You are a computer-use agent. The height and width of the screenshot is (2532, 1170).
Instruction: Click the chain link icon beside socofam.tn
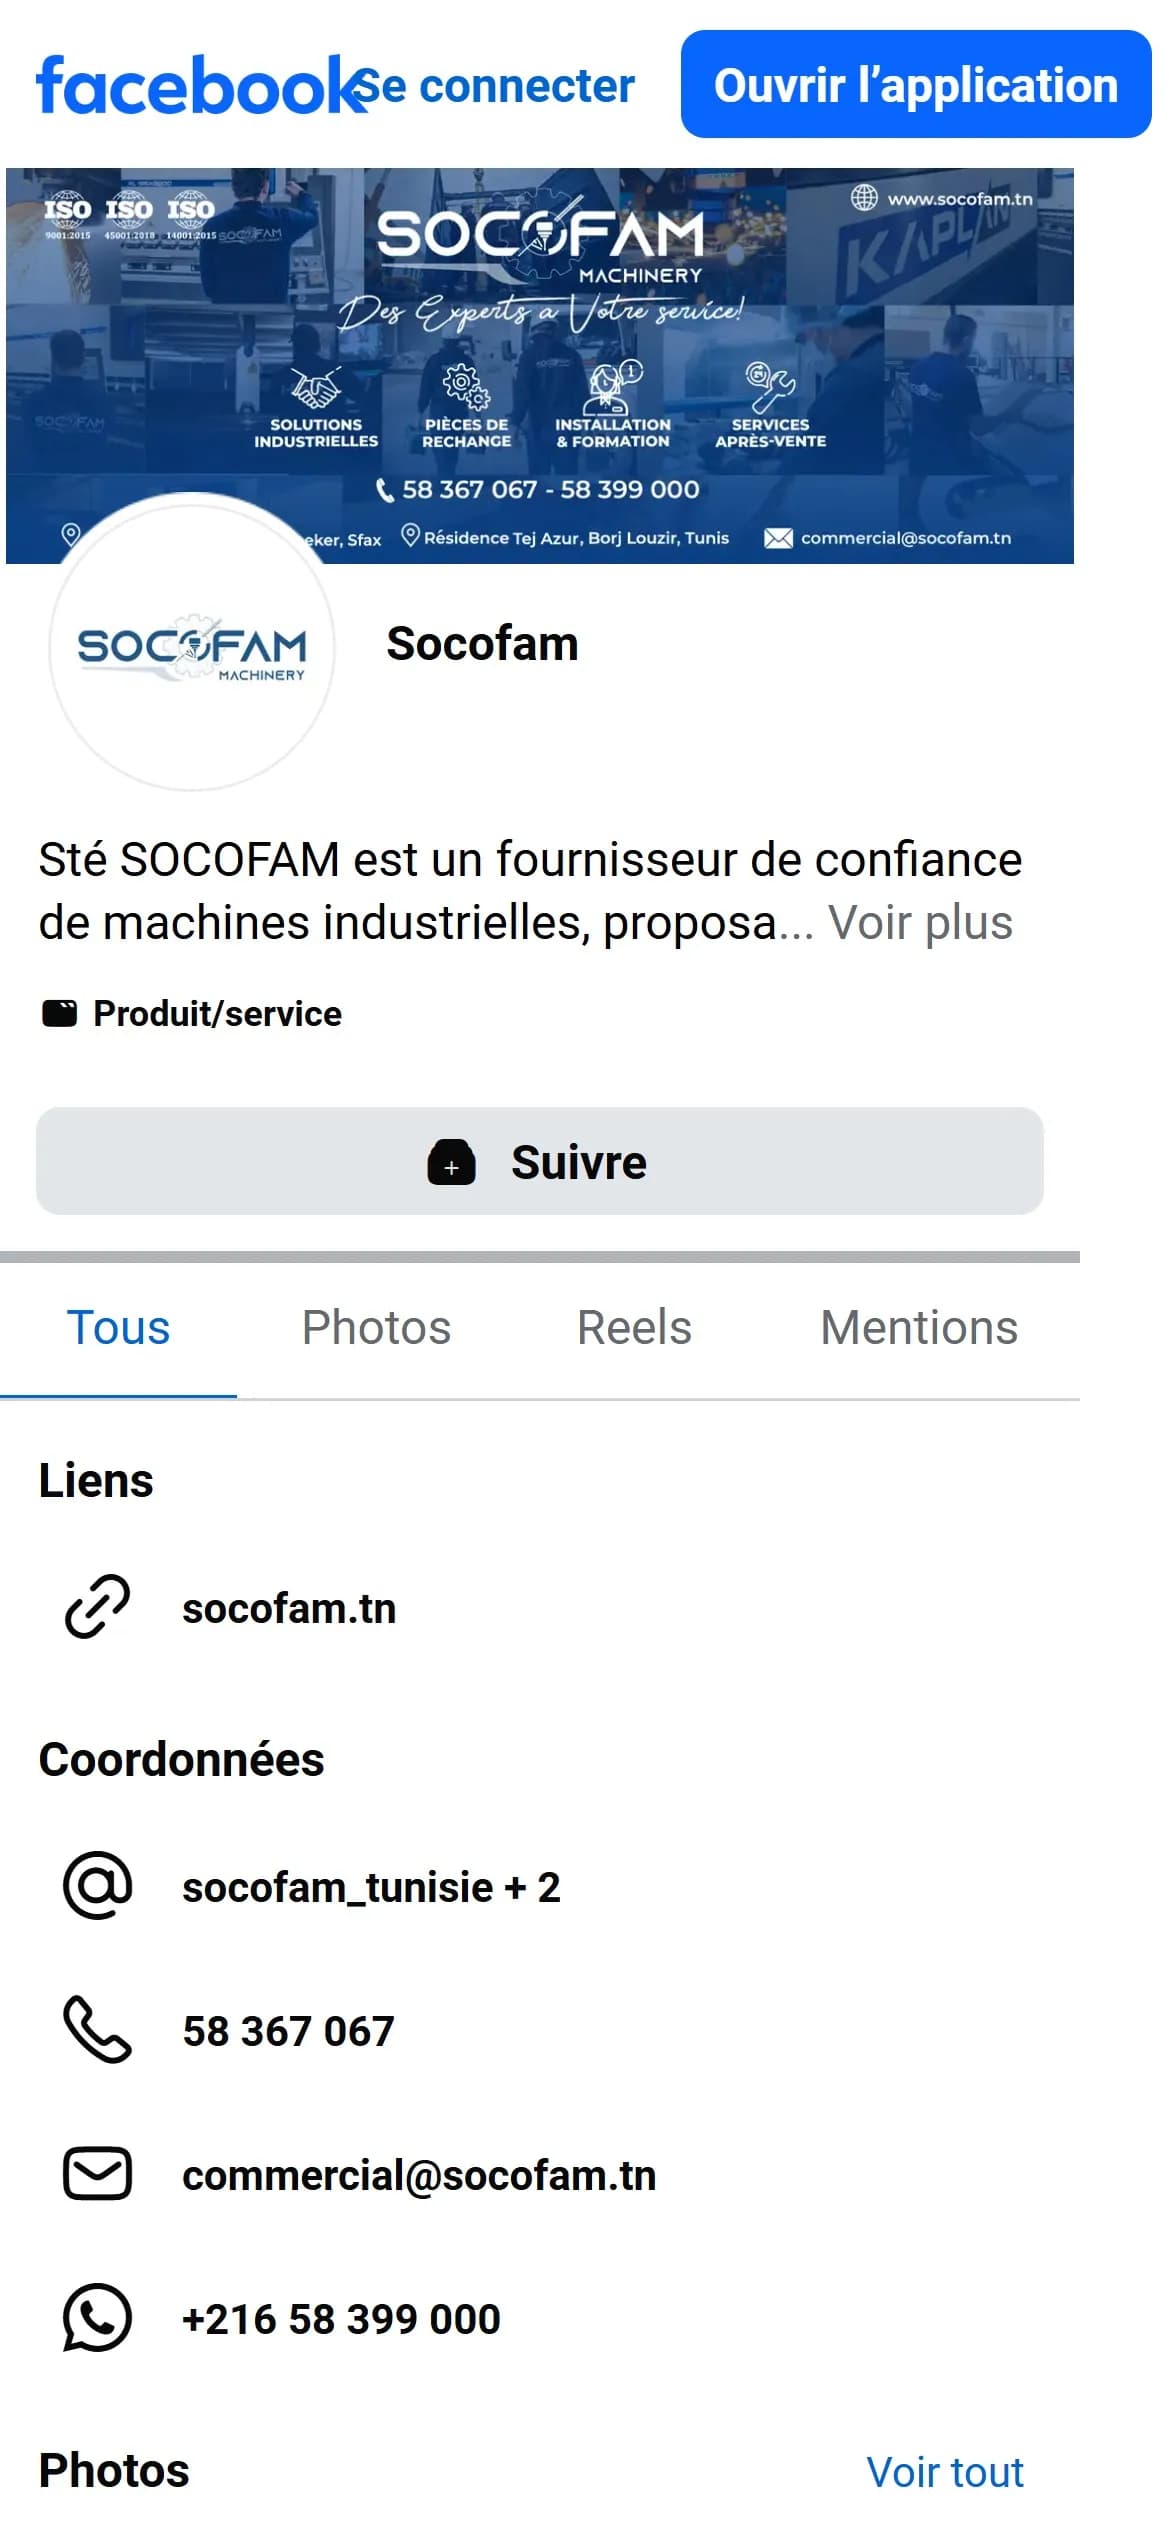click(97, 1606)
